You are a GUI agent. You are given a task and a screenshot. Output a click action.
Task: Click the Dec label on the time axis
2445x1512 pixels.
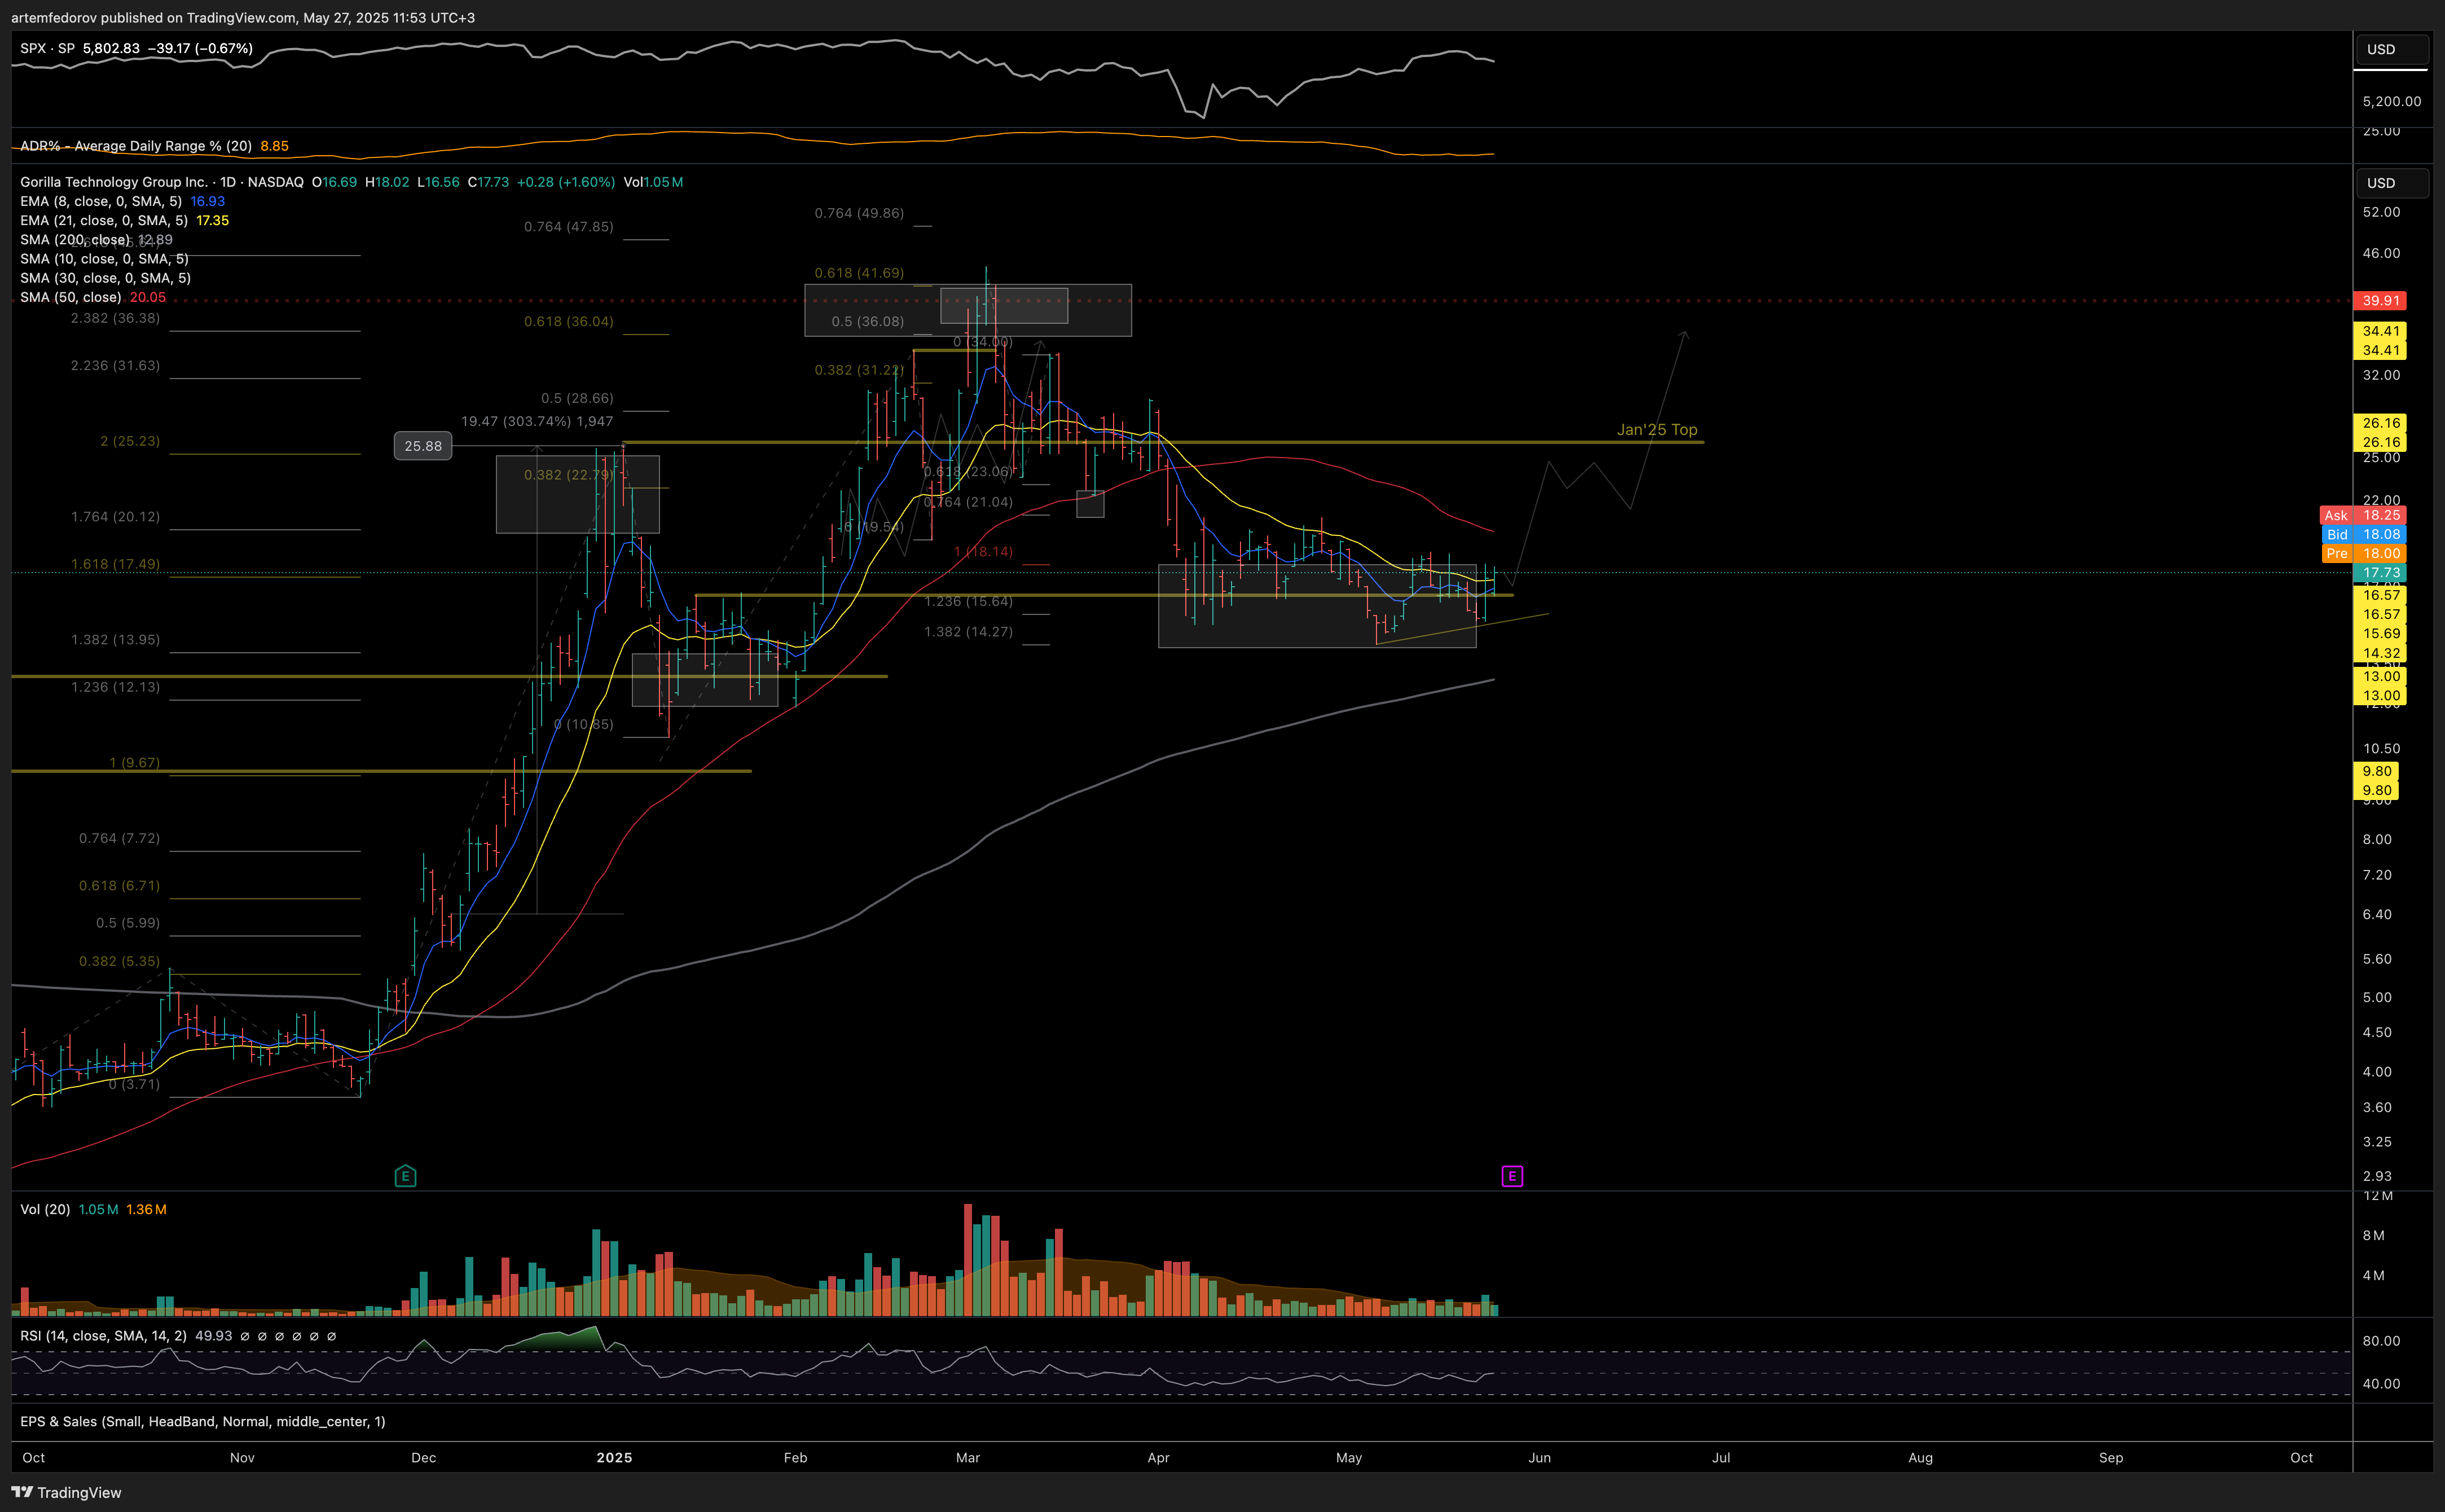(x=424, y=1458)
